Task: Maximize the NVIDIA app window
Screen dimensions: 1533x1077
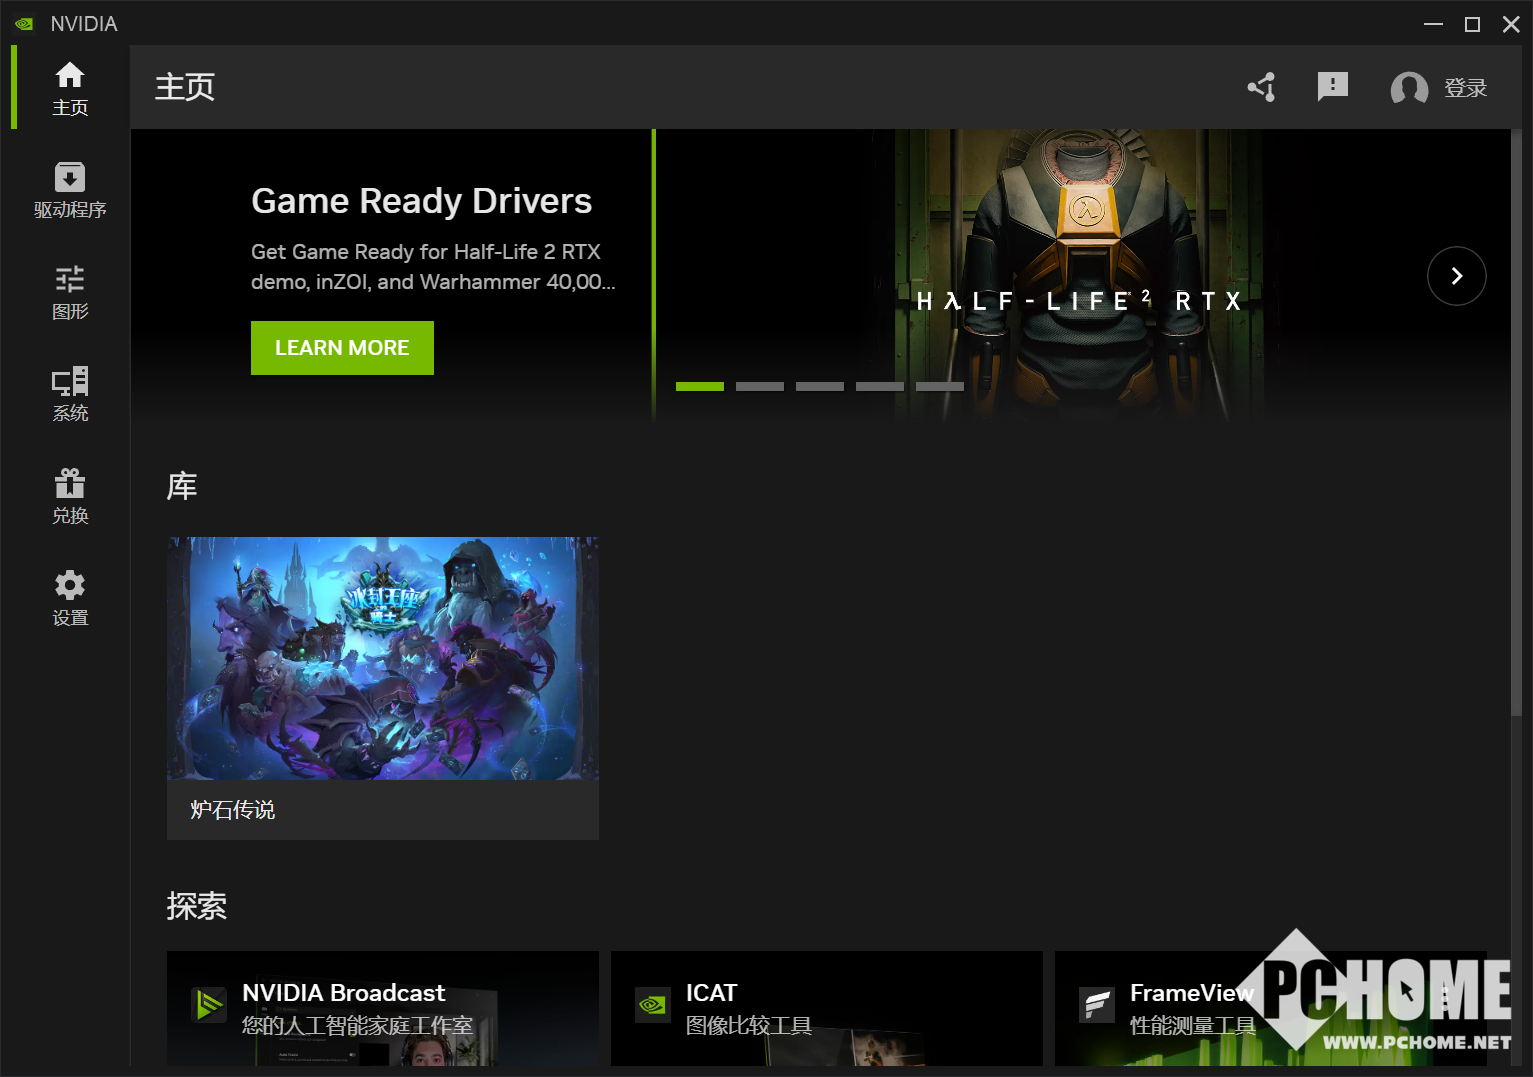Action: pyautogui.click(x=1472, y=24)
